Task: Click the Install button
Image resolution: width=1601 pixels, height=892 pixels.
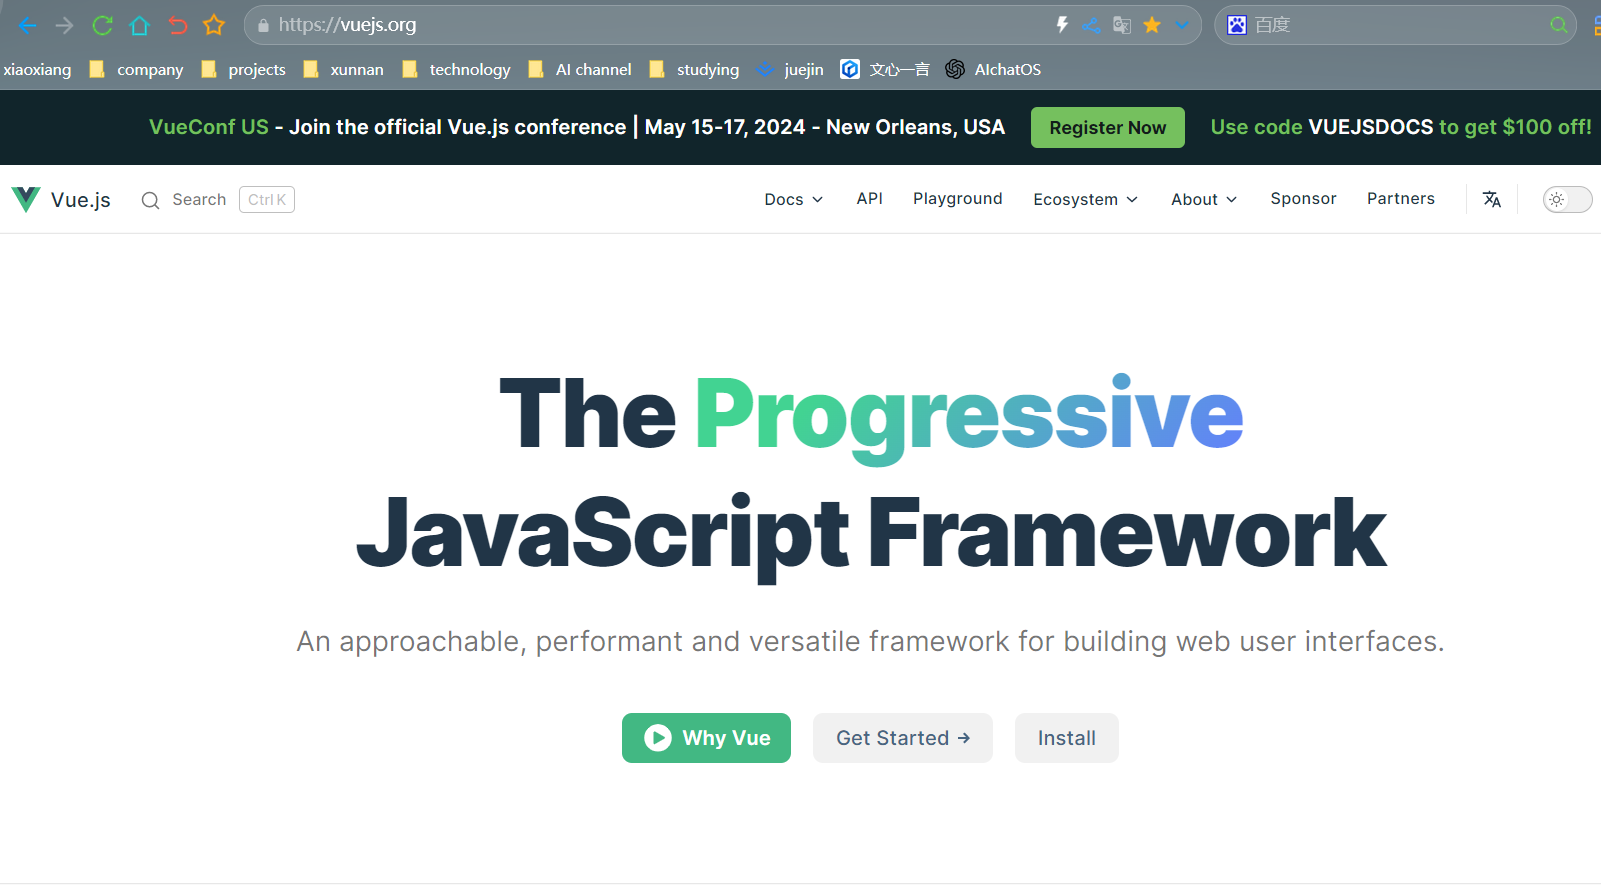Action: point(1067,738)
